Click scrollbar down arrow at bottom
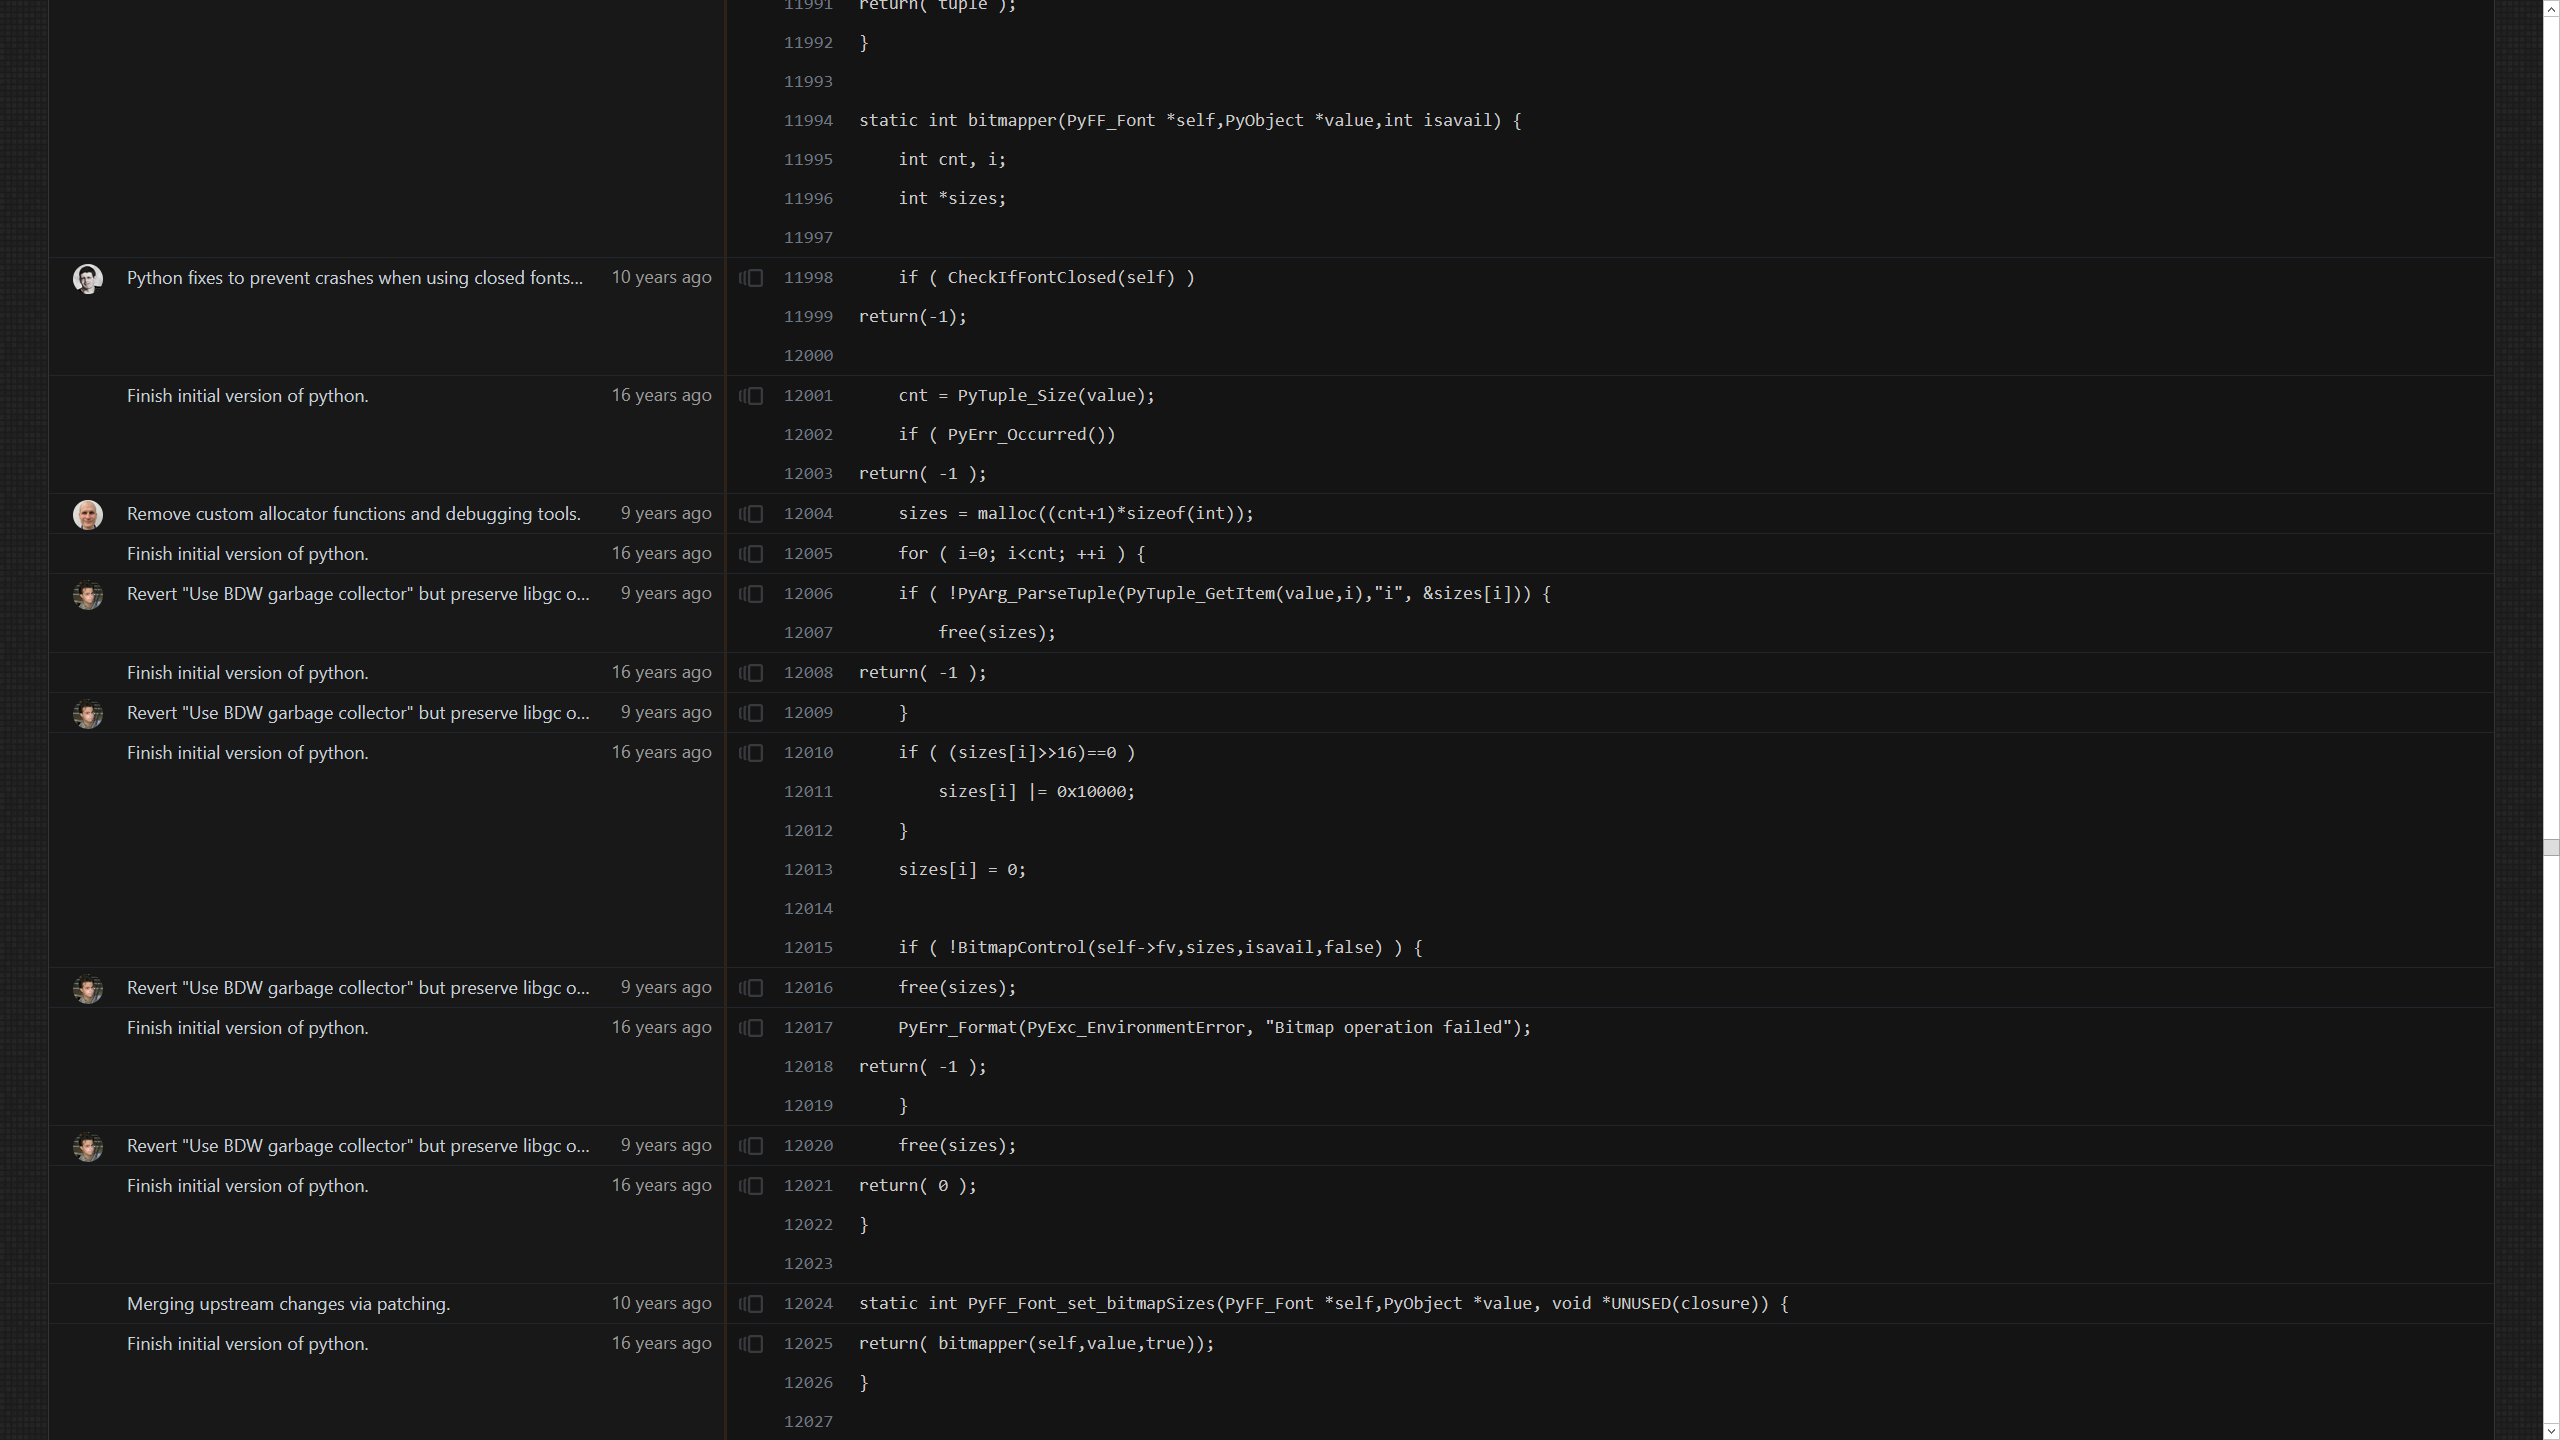Image resolution: width=2560 pixels, height=1440 pixels. point(2551,1431)
